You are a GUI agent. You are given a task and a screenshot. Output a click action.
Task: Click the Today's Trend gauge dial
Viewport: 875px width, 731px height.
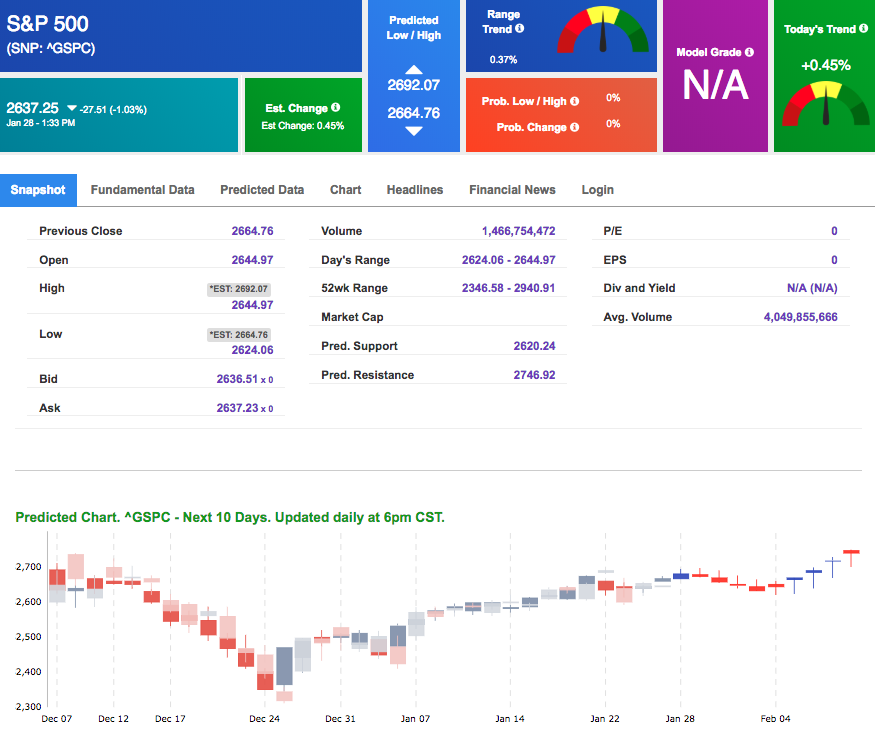point(825,104)
